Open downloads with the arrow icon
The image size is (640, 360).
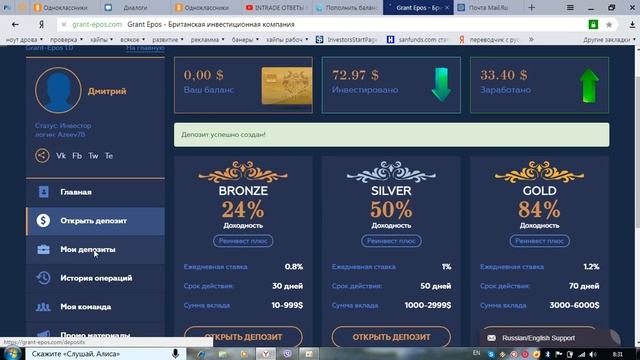[632, 24]
